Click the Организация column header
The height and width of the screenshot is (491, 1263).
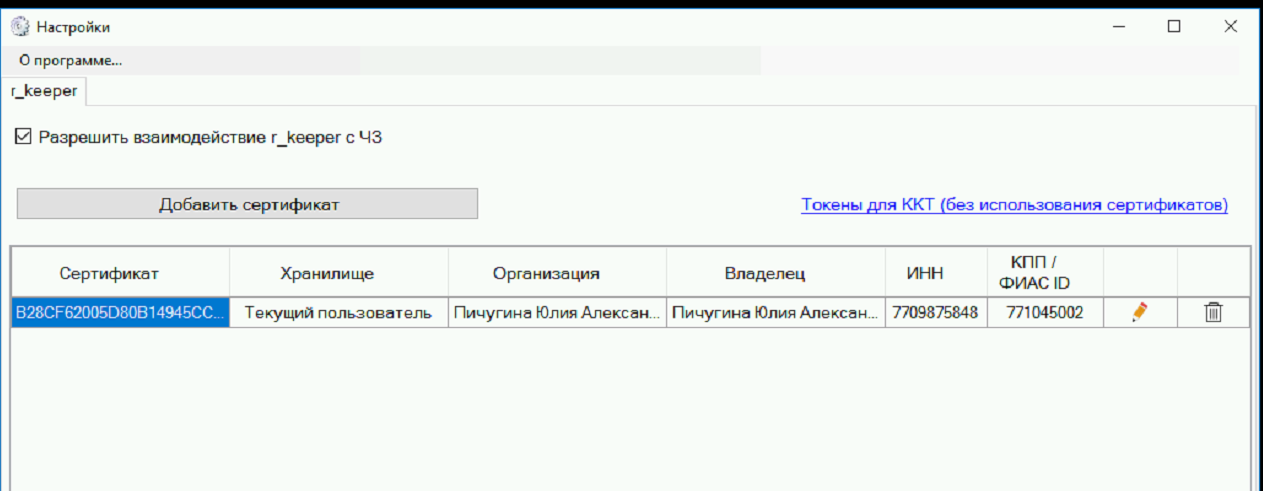(x=546, y=273)
